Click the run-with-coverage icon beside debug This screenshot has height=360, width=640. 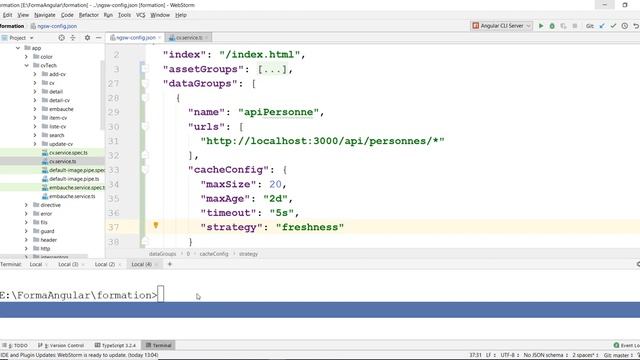(x=563, y=26)
